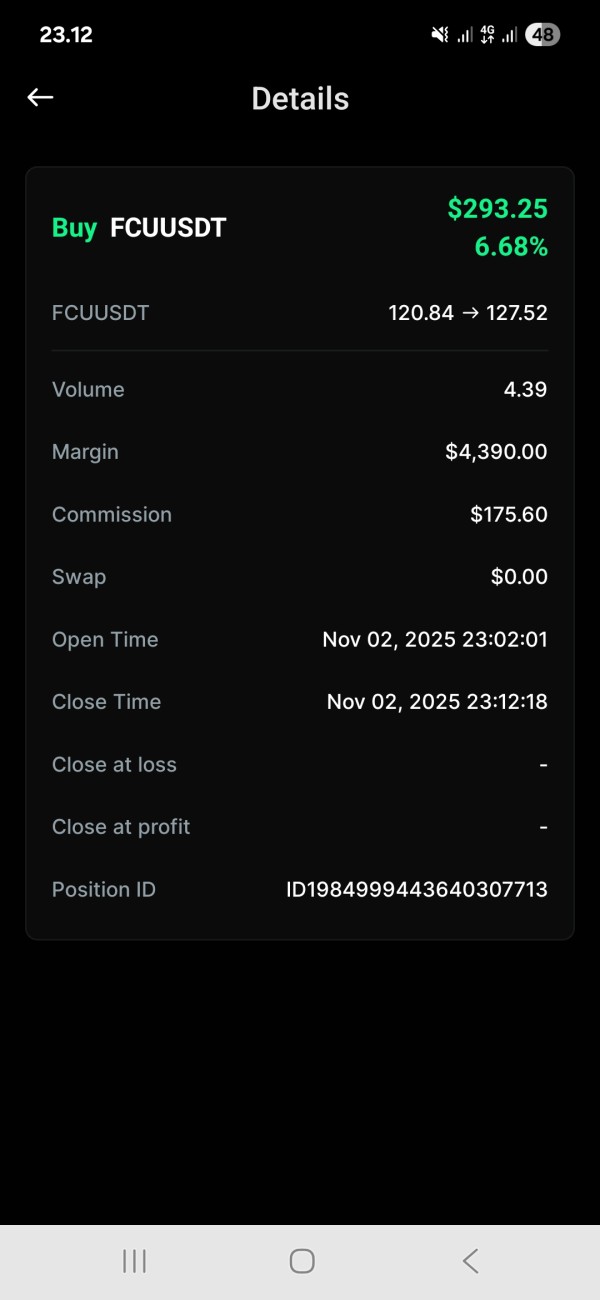Tap the Position ID number

click(416, 890)
